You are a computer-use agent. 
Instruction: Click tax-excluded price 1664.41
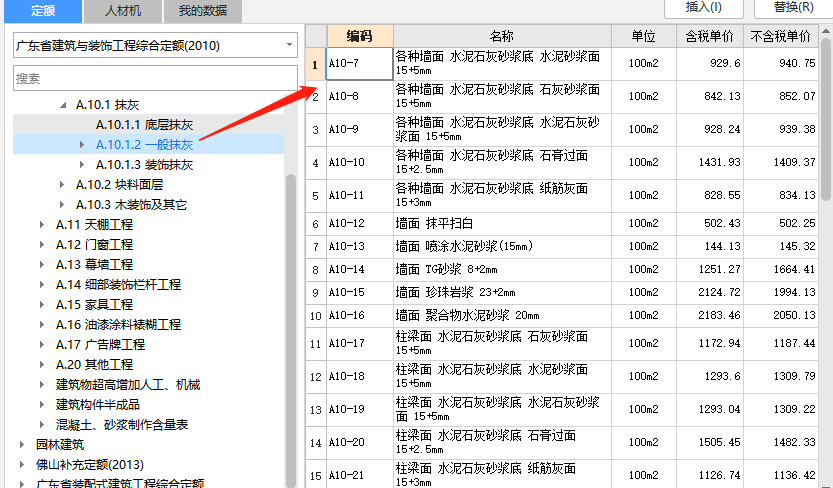(x=780, y=270)
